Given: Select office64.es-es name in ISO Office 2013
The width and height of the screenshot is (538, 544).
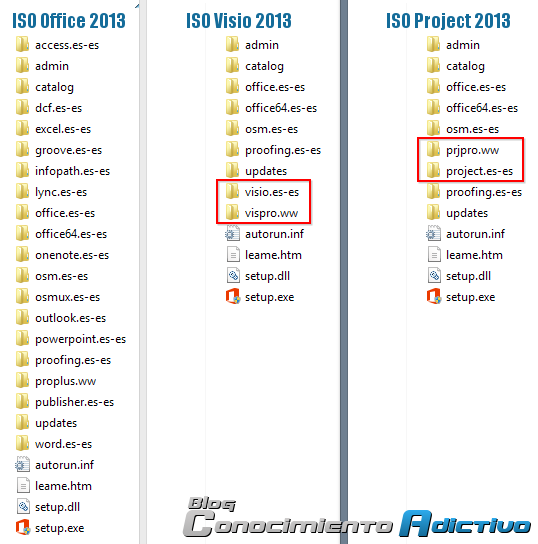Looking at the screenshot, I should (71, 234).
